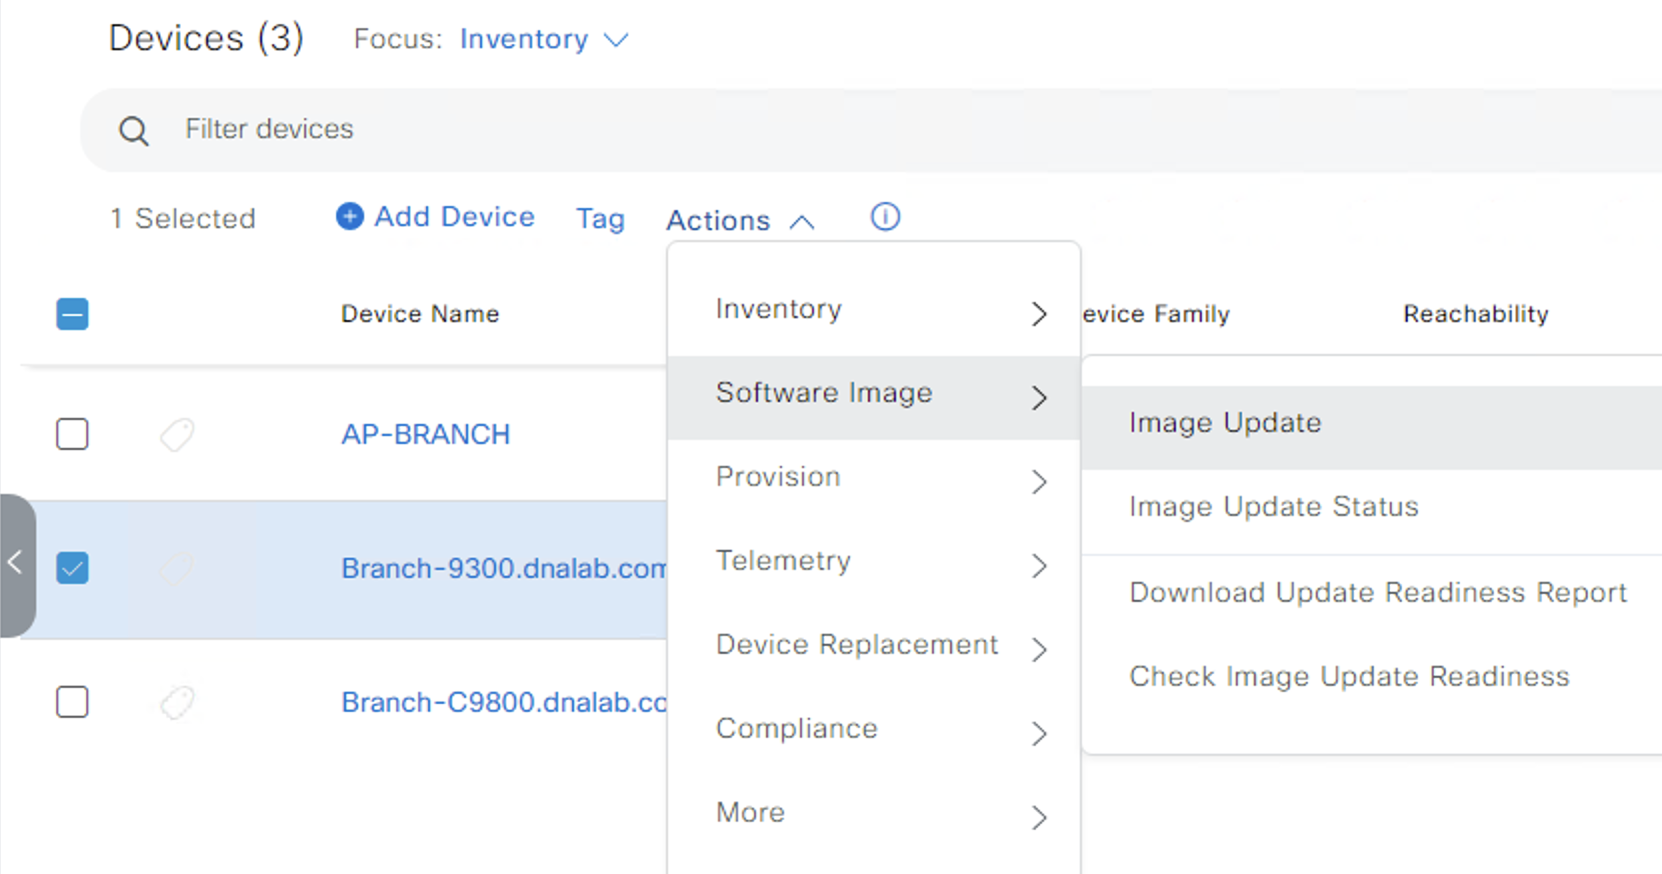Sort by Device Family column header

point(1156,314)
